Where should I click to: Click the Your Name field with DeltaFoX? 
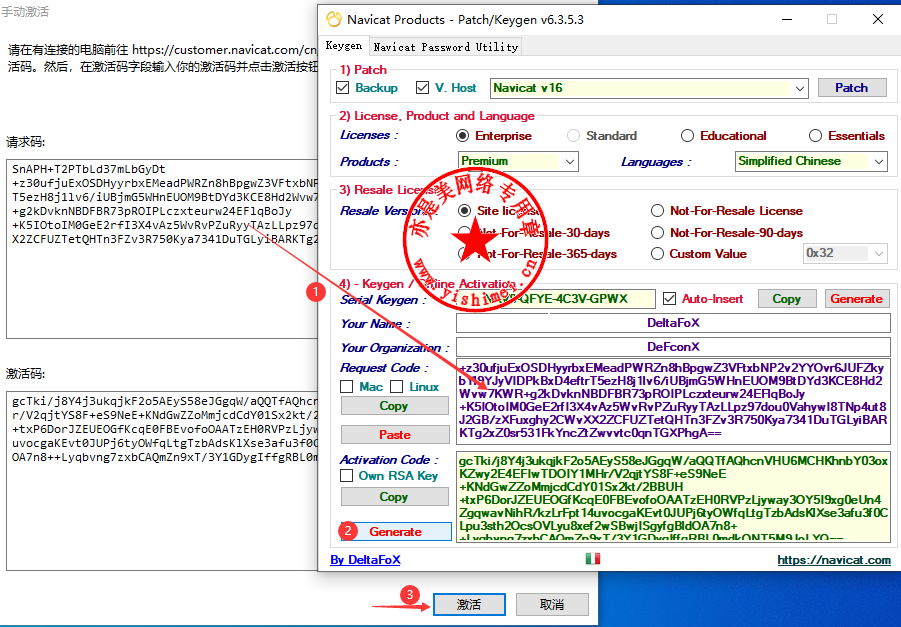tap(673, 323)
